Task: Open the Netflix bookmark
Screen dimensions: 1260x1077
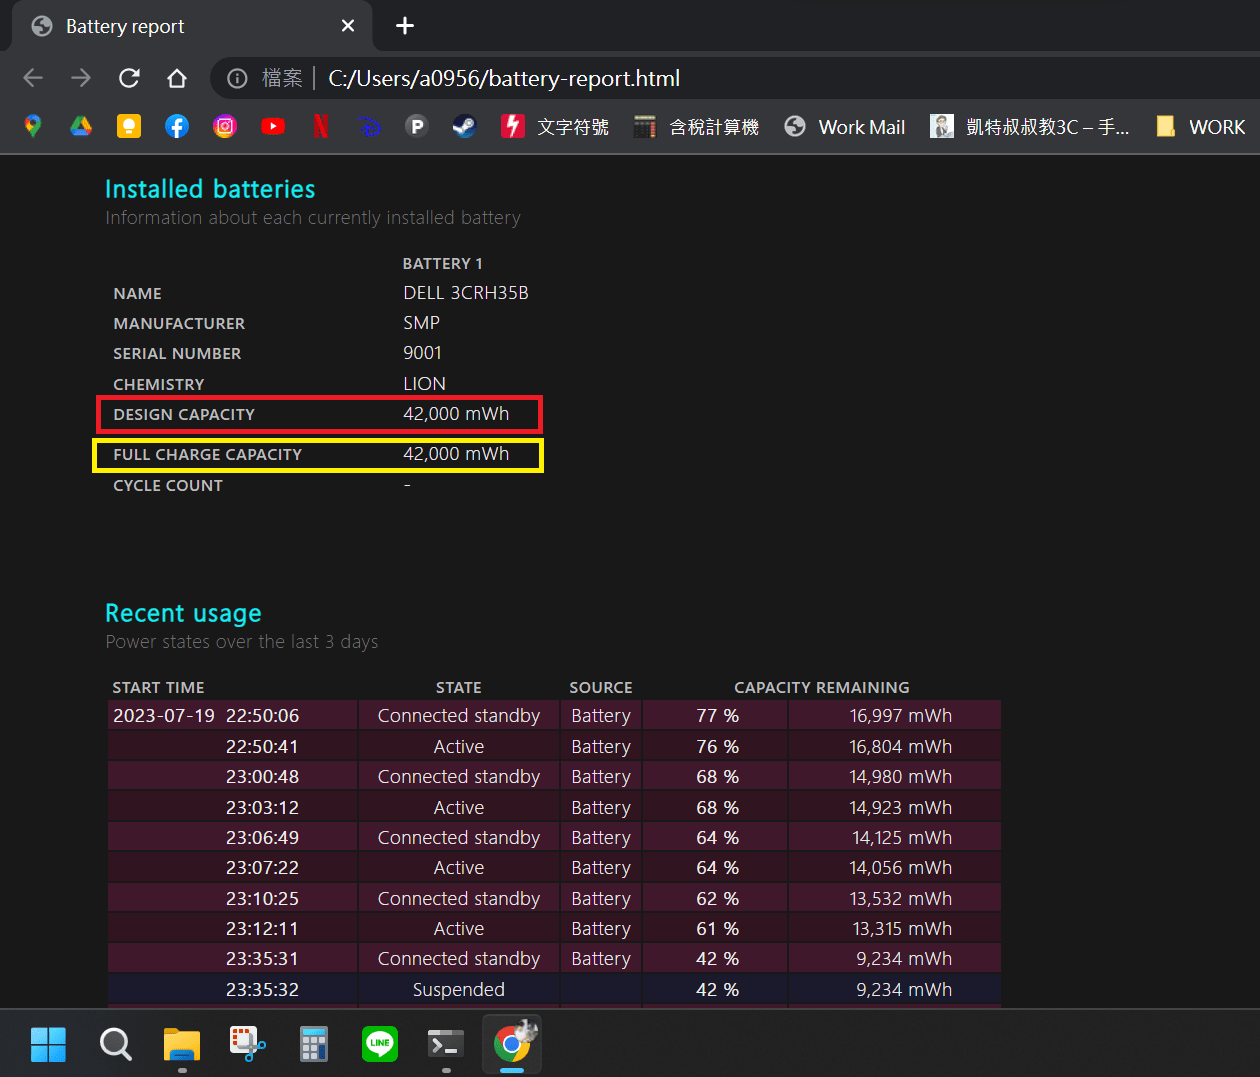Action: tap(320, 126)
